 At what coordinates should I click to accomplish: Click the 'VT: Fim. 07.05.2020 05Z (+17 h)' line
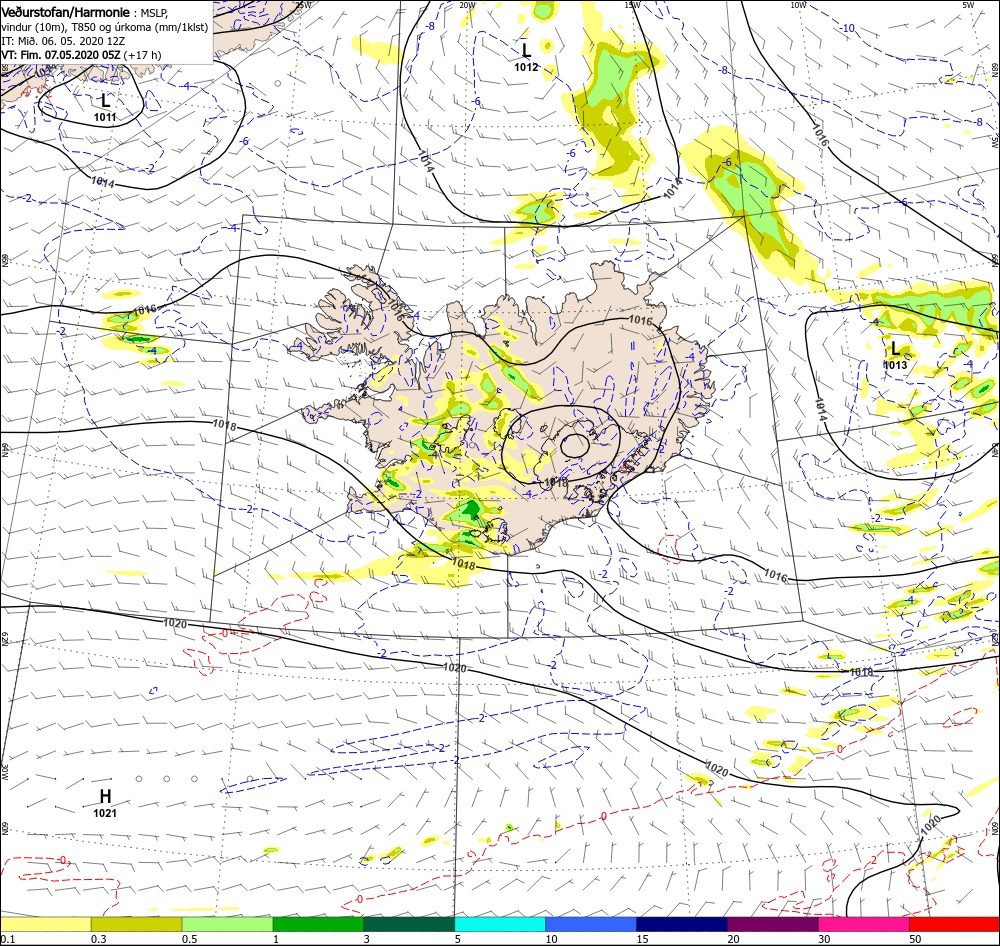[x=82, y=55]
